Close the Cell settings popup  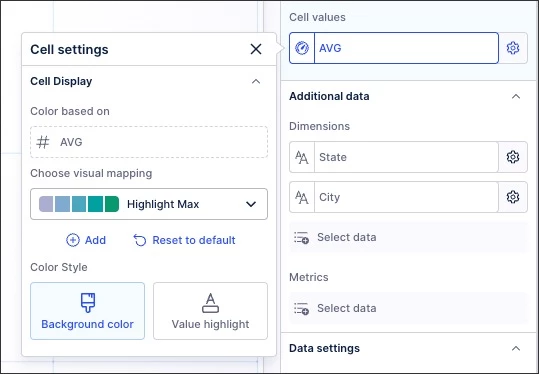(x=256, y=49)
